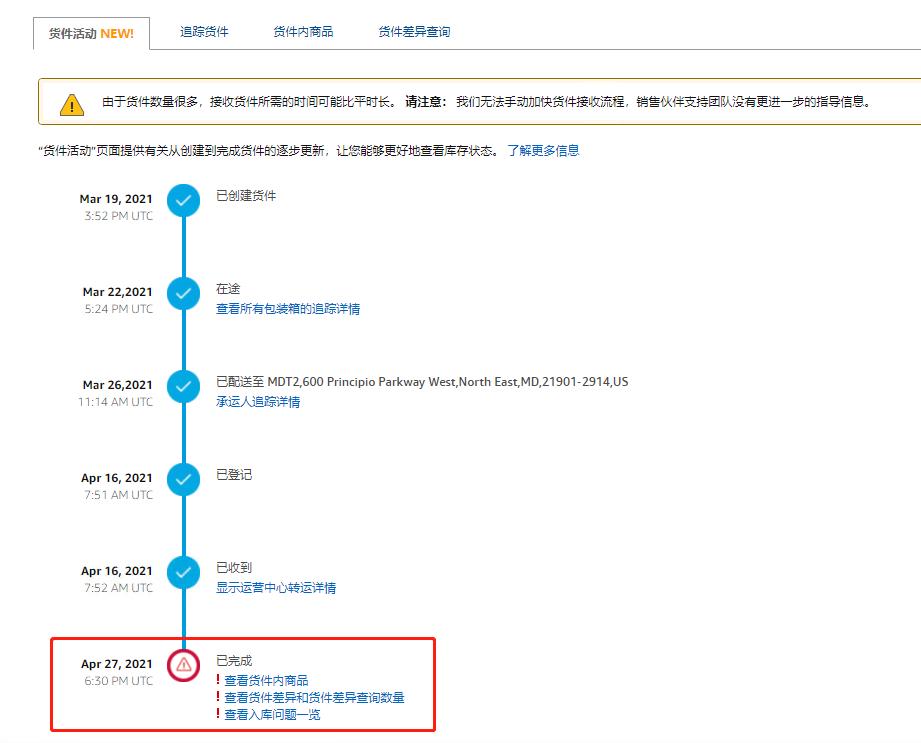Click the checkmark icon beside 已登记
This screenshot has width=921, height=743.
(182, 478)
